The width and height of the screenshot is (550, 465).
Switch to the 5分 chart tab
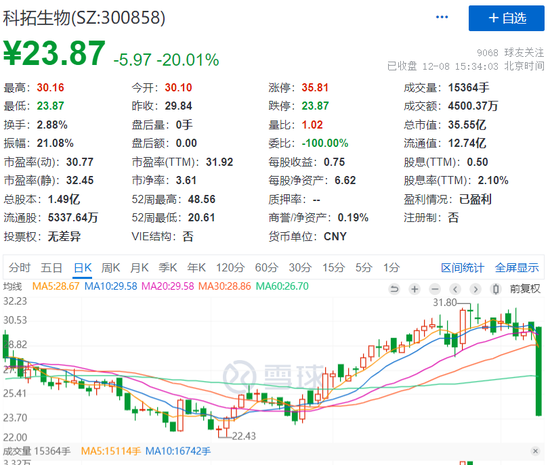[x=363, y=268]
